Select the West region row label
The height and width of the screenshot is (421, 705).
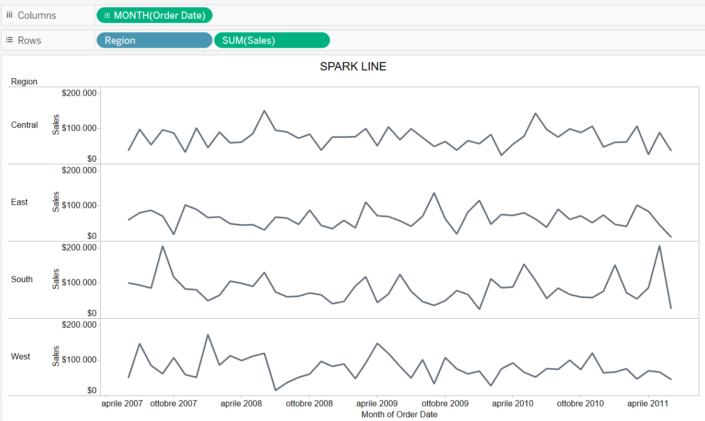click(x=21, y=356)
